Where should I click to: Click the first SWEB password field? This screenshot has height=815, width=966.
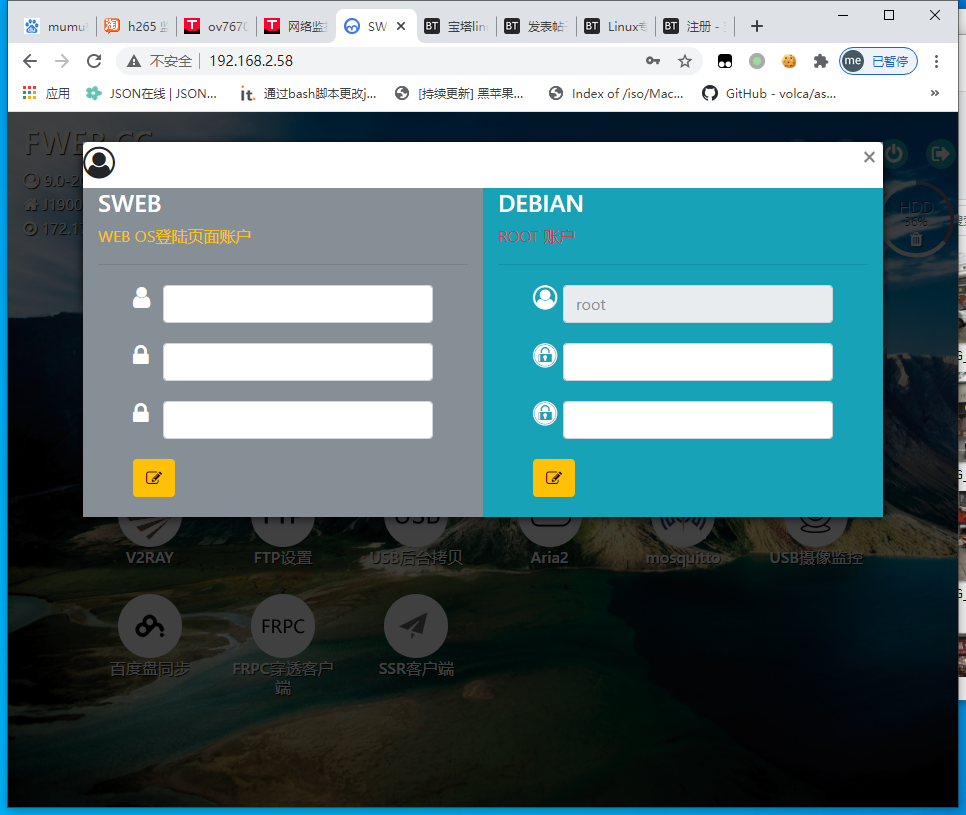click(298, 362)
